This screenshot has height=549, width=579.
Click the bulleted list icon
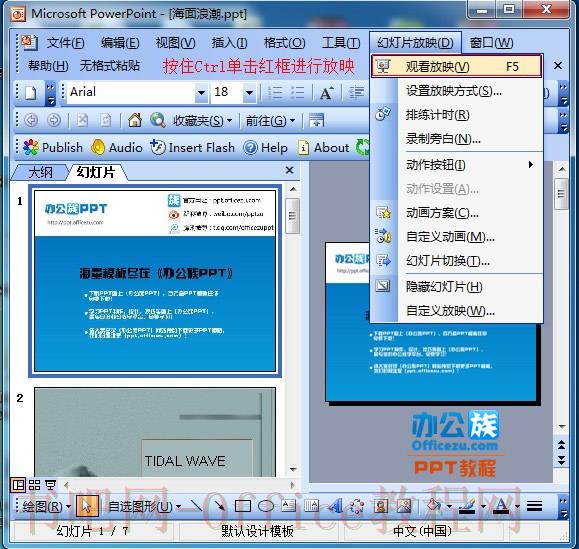click(298, 92)
